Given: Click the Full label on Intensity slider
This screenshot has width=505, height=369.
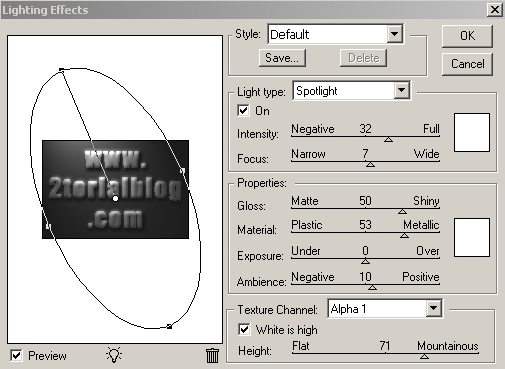Looking at the screenshot, I should tap(431, 129).
